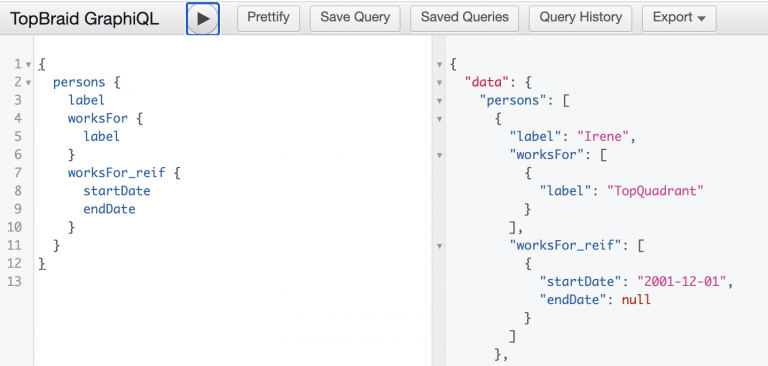Screen dimensions: 768x366
Task: Click the "2001-12-01" date value in results
Action: [x=682, y=282]
